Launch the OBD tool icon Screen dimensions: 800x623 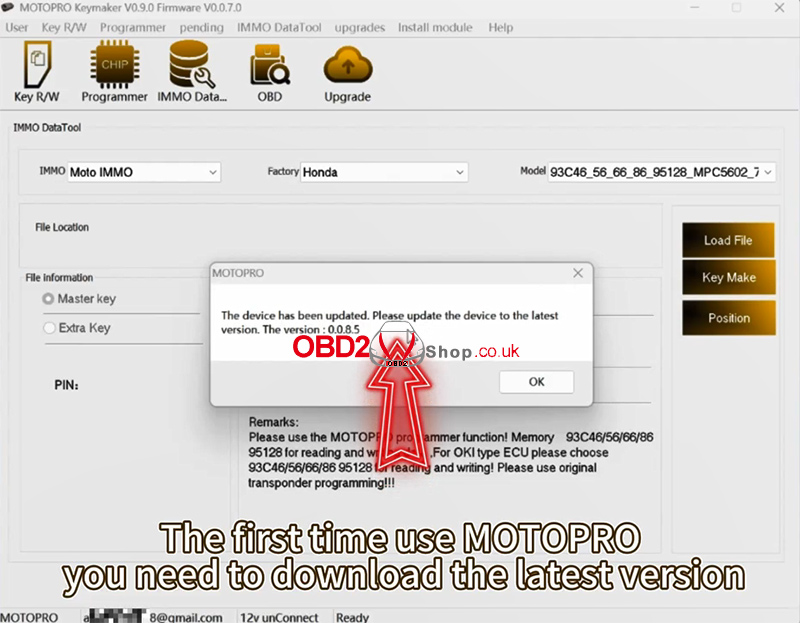[x=269, y=72]
